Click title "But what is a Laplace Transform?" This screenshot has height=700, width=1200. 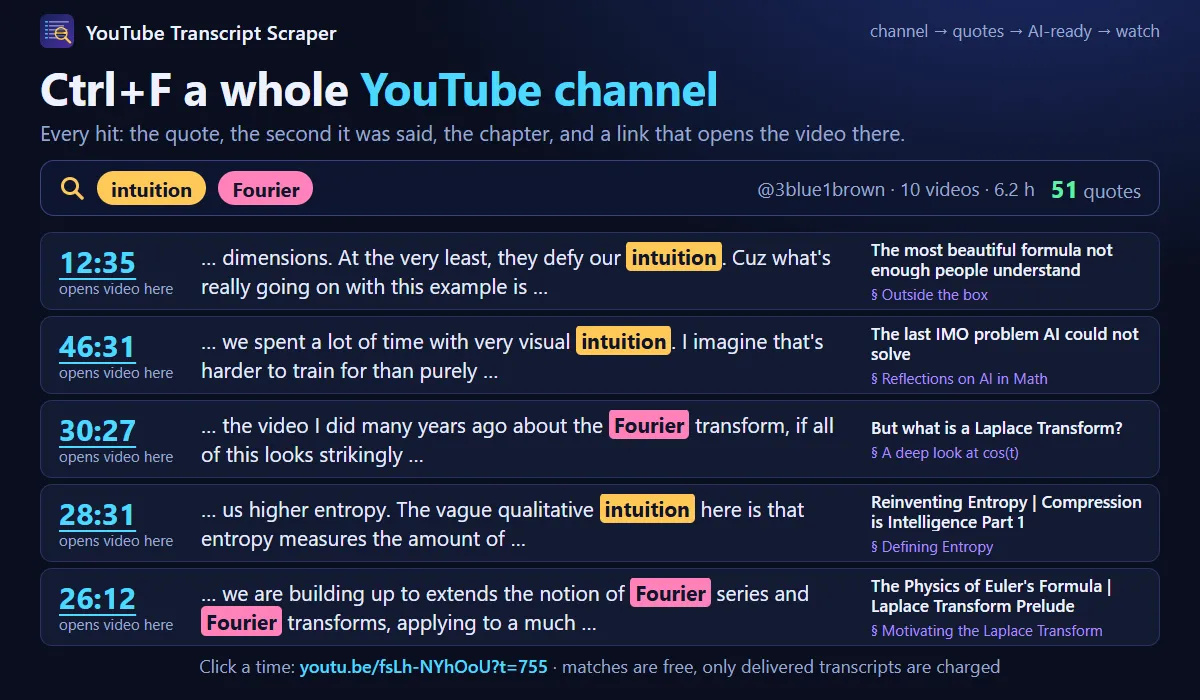[996, 428]
